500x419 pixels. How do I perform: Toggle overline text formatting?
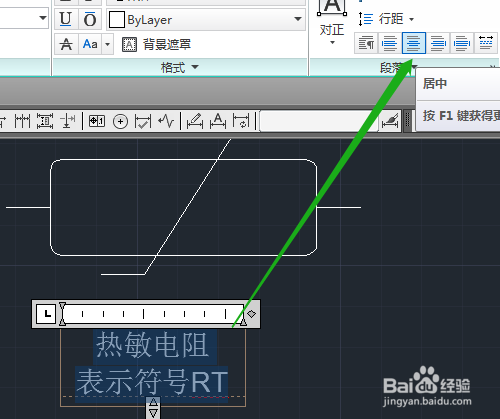click(x=90, y=19)
